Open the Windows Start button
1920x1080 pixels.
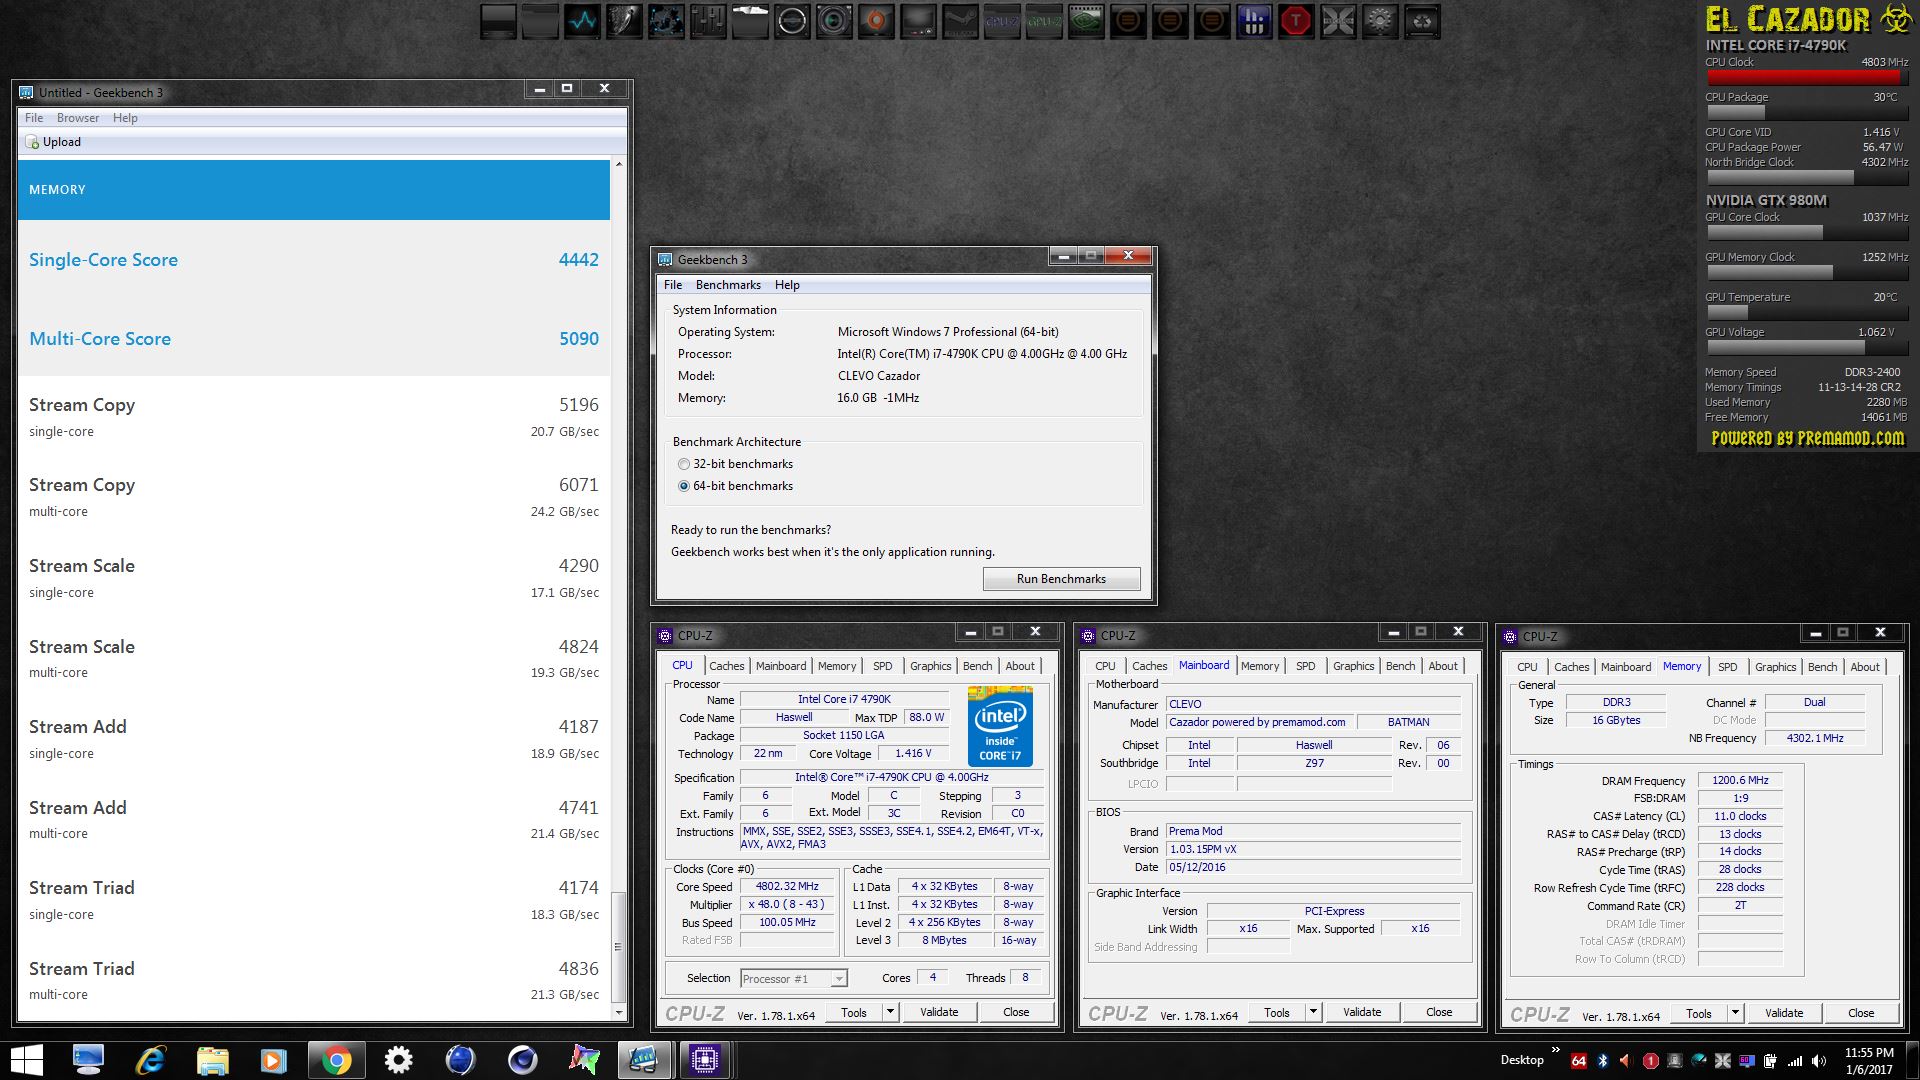tap(27, 1059)
